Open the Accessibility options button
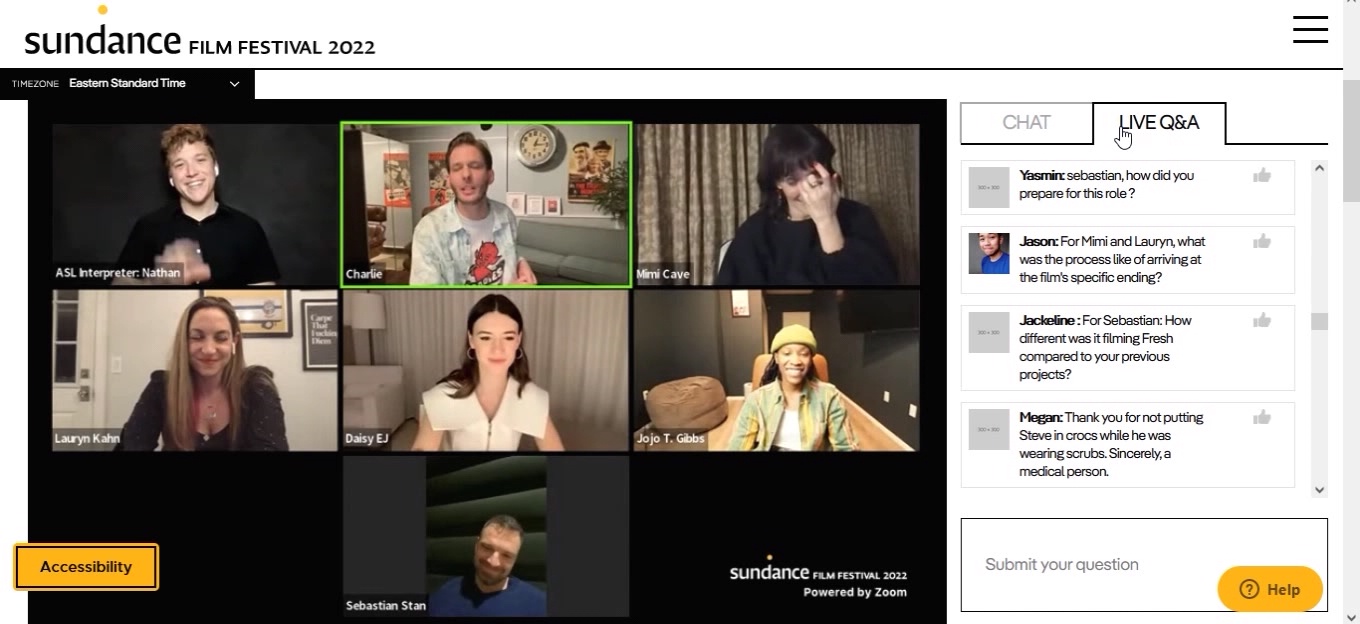Viewport: 1360px width, 624px height. click(86, 567)
